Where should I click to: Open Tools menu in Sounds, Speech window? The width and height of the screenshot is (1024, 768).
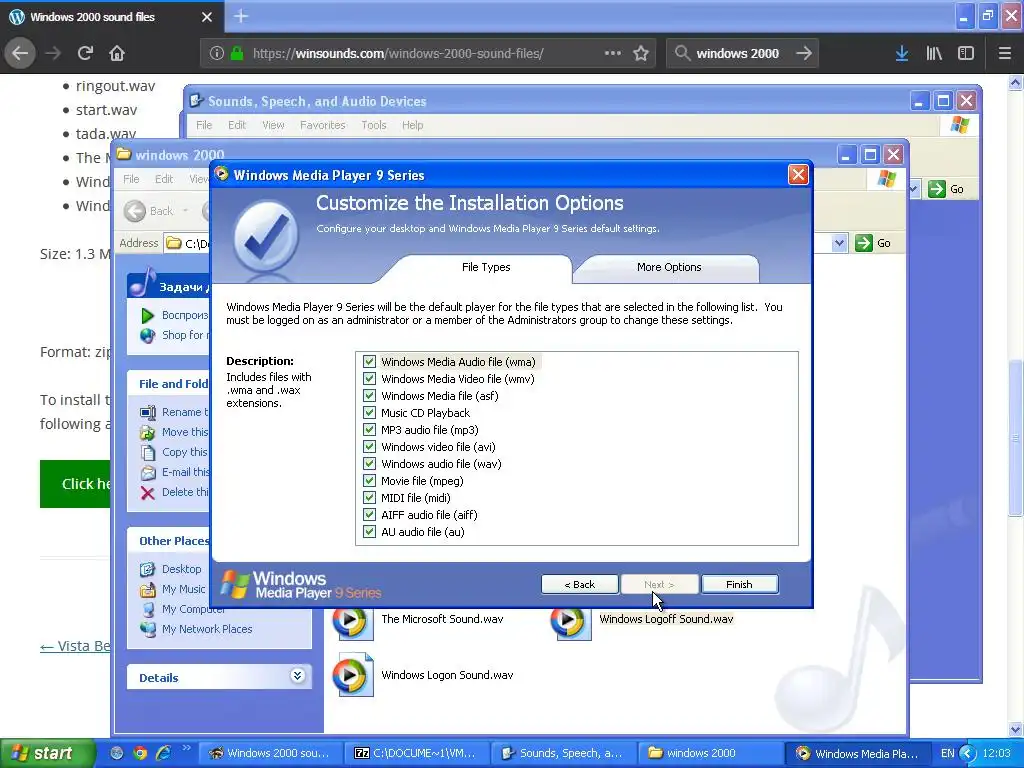point(374,125)
